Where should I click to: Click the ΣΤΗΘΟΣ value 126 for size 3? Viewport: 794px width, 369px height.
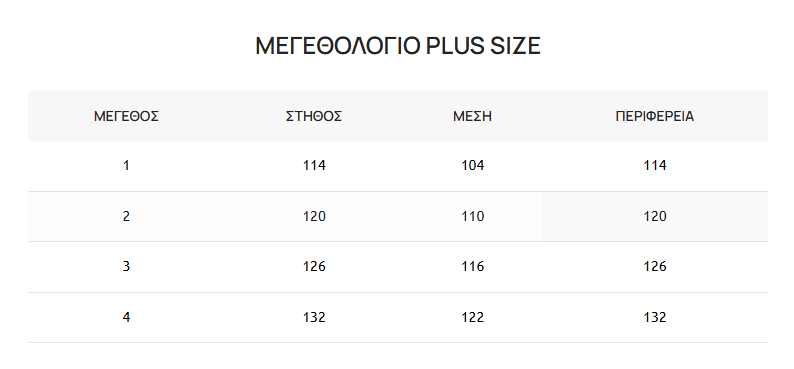pos(314,266)
